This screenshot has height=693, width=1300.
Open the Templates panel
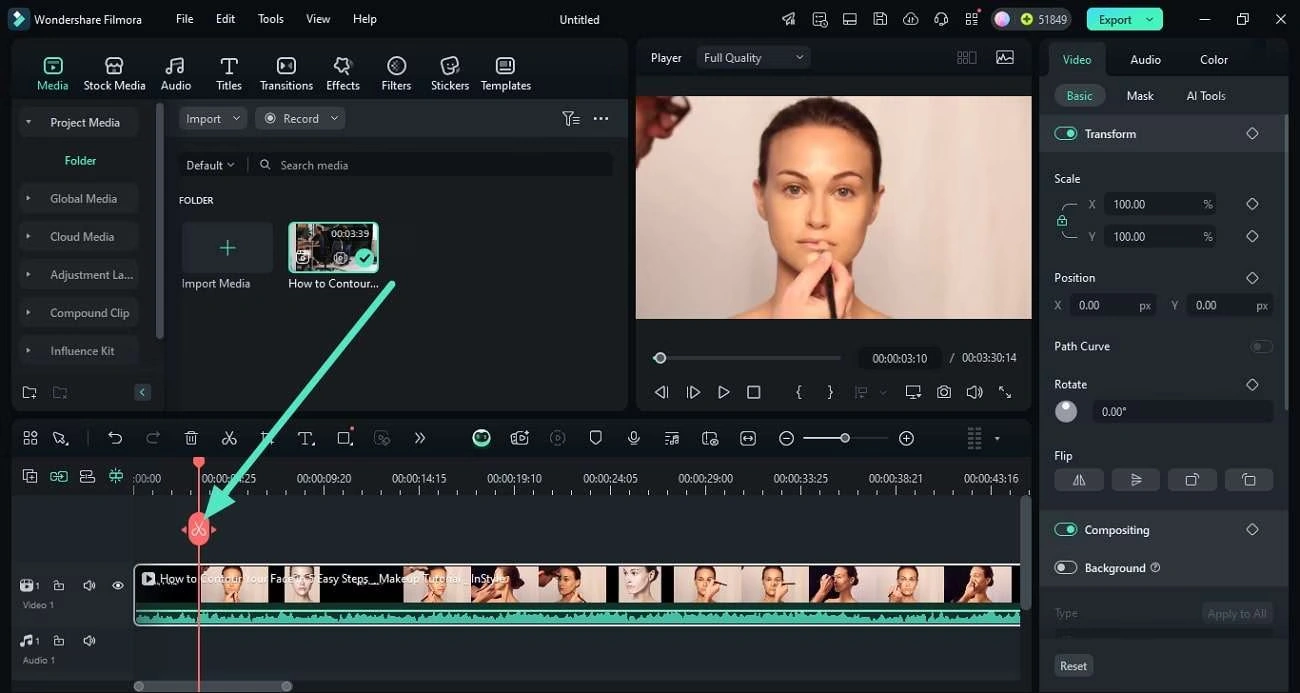(506, 74)
